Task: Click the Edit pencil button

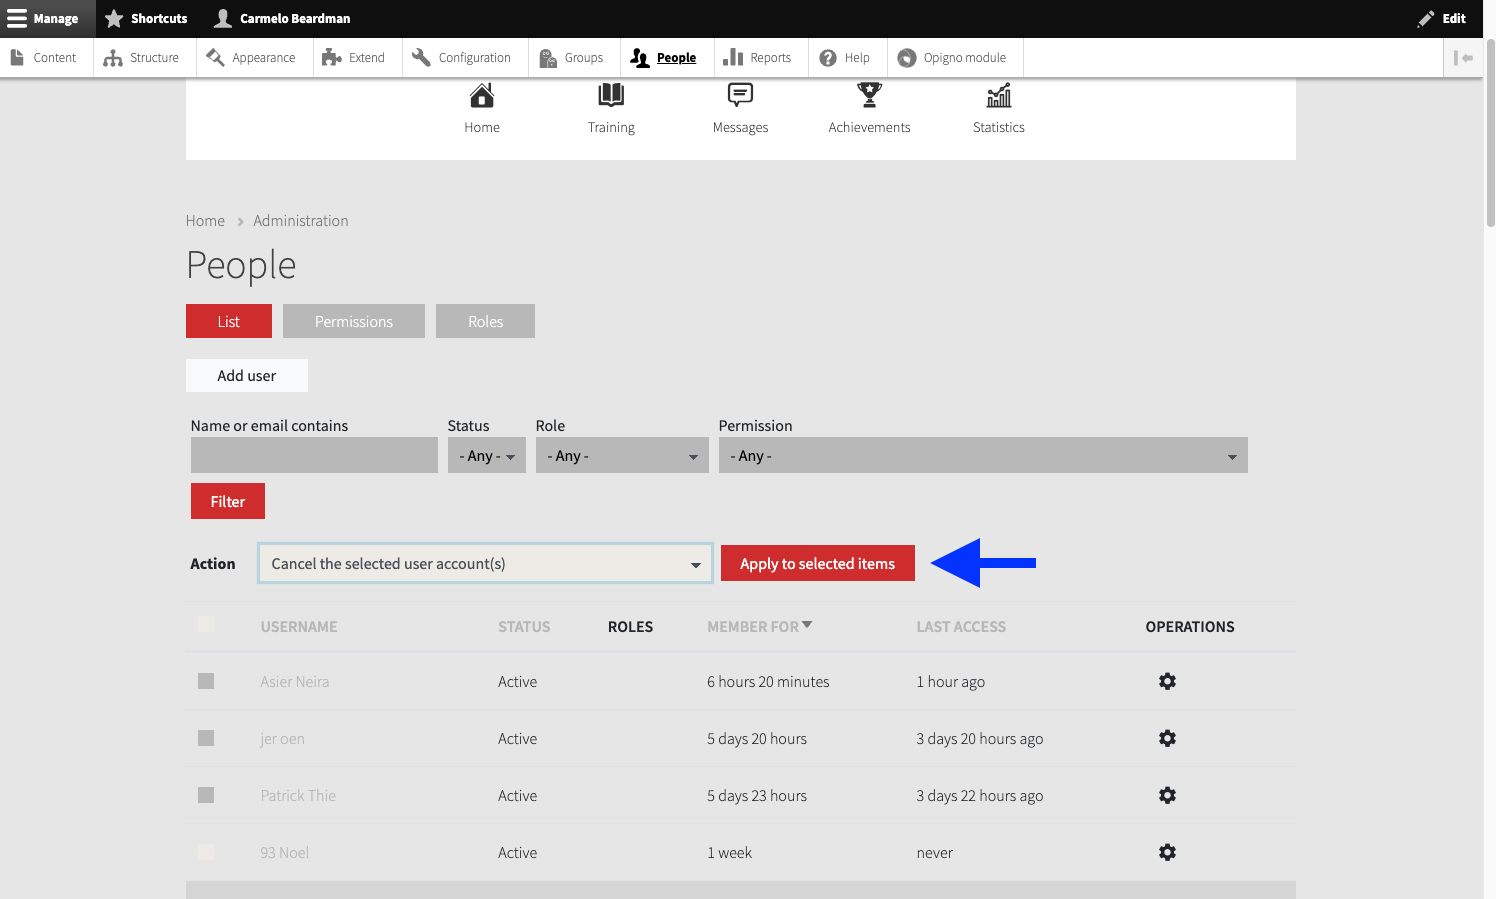Action: 1442,19
